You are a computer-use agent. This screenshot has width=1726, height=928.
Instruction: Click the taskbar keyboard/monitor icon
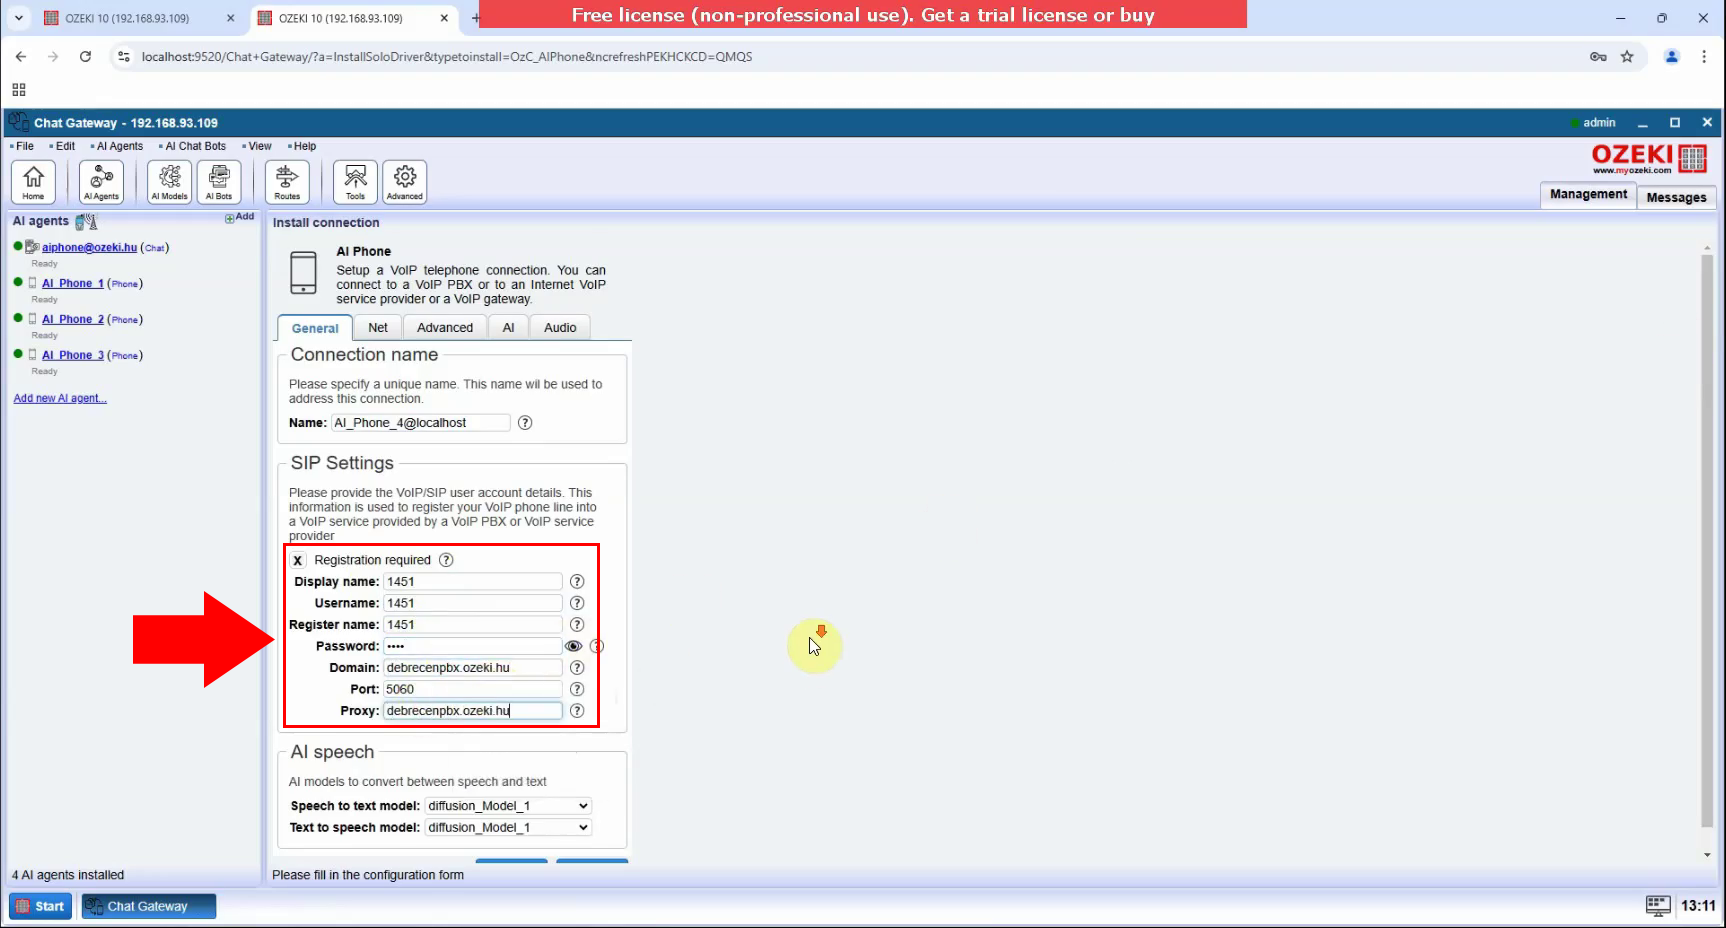click(x=1658, y=906)
